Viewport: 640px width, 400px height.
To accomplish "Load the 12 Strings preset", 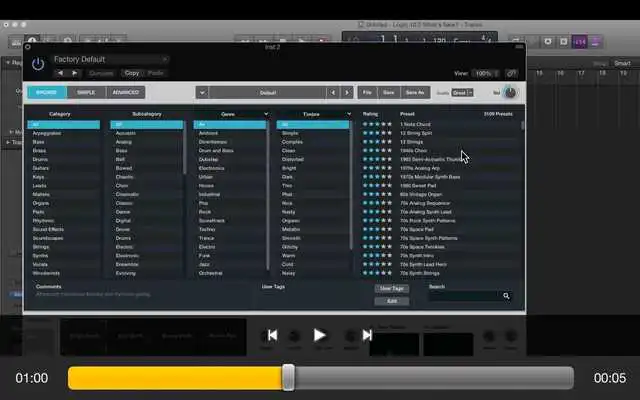I will (411, 142).
